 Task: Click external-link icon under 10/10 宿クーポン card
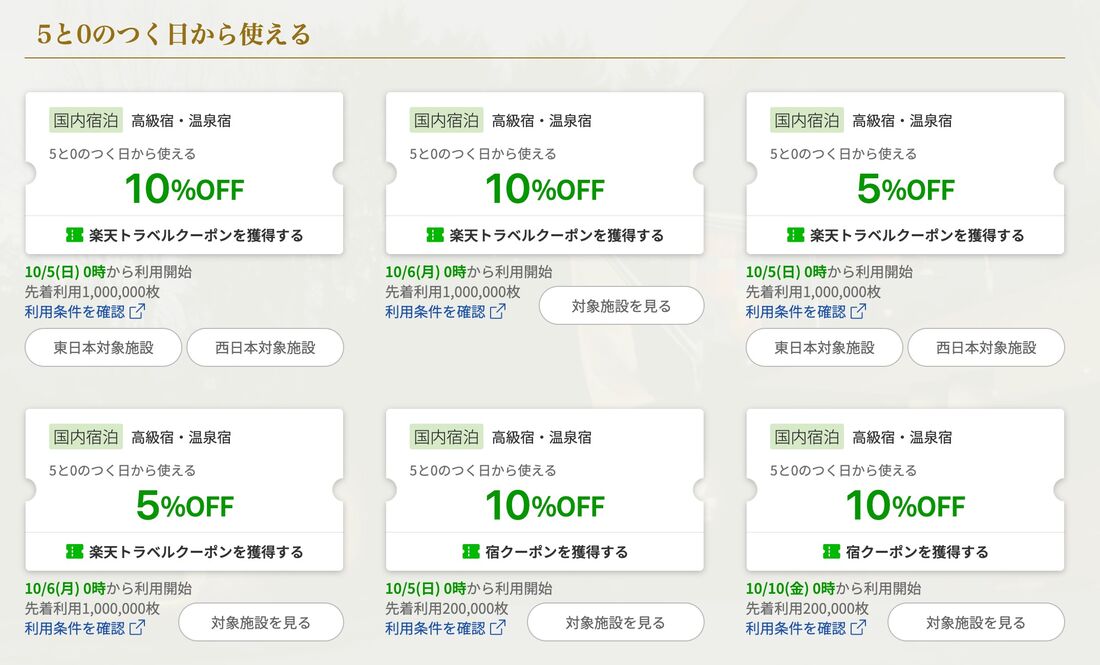point(858,628)
